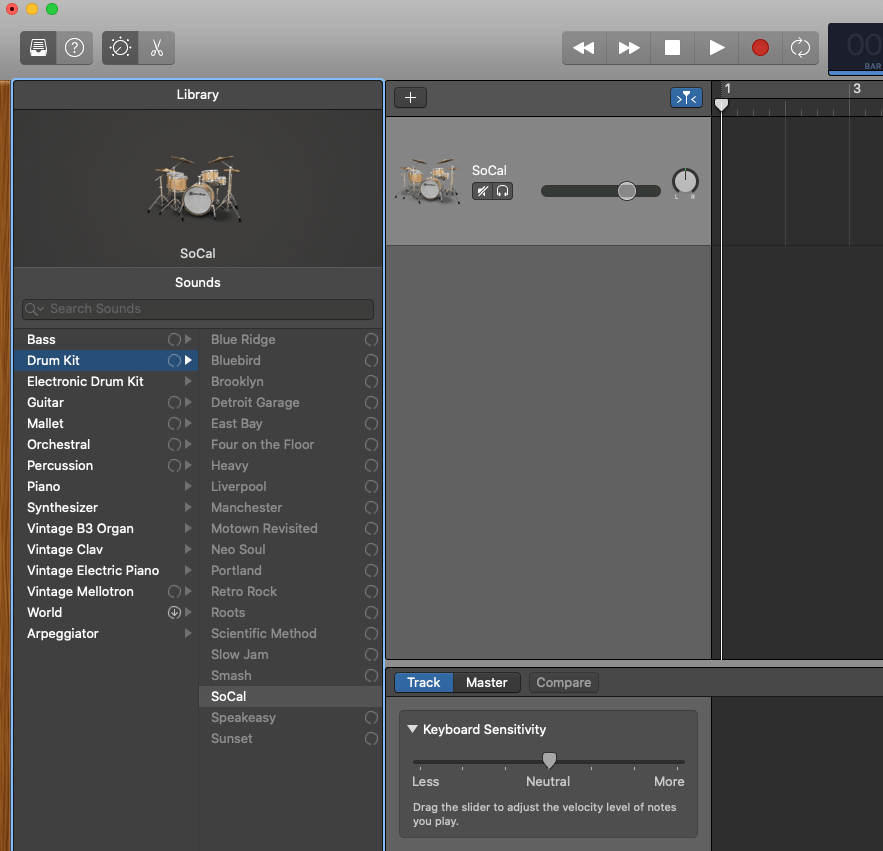Switch to the Track tab
This screenshot has height=851, width=883.
coord(423,683)
